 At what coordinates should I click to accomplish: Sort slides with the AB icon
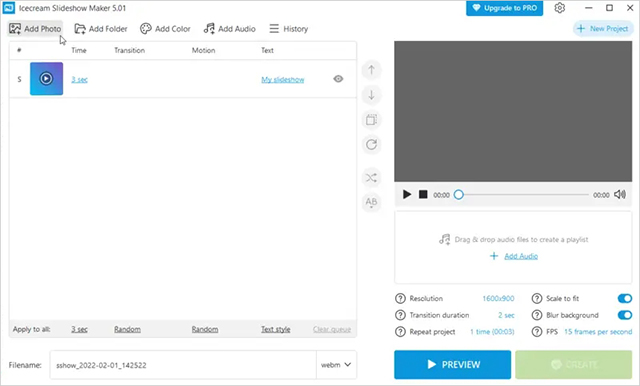tap(371, 202)
